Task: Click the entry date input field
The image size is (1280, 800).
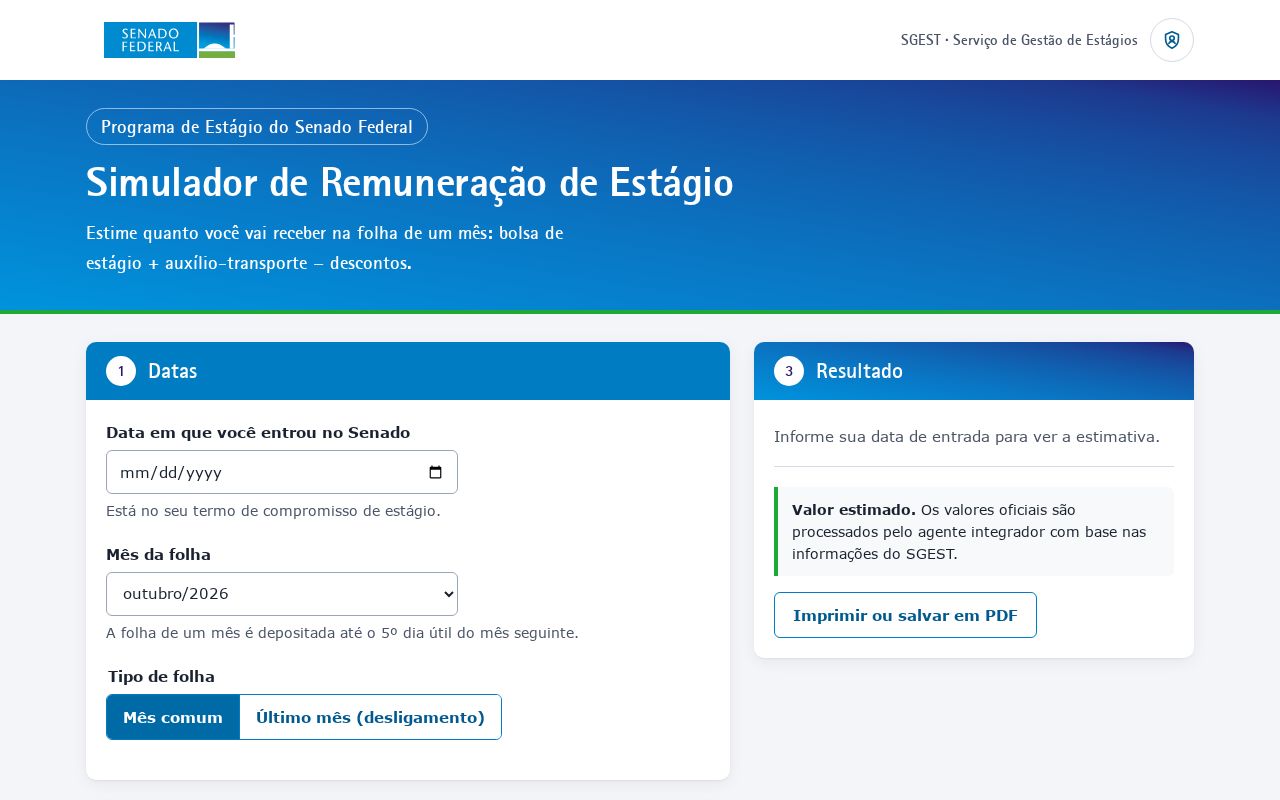Action: coord(282,472)
